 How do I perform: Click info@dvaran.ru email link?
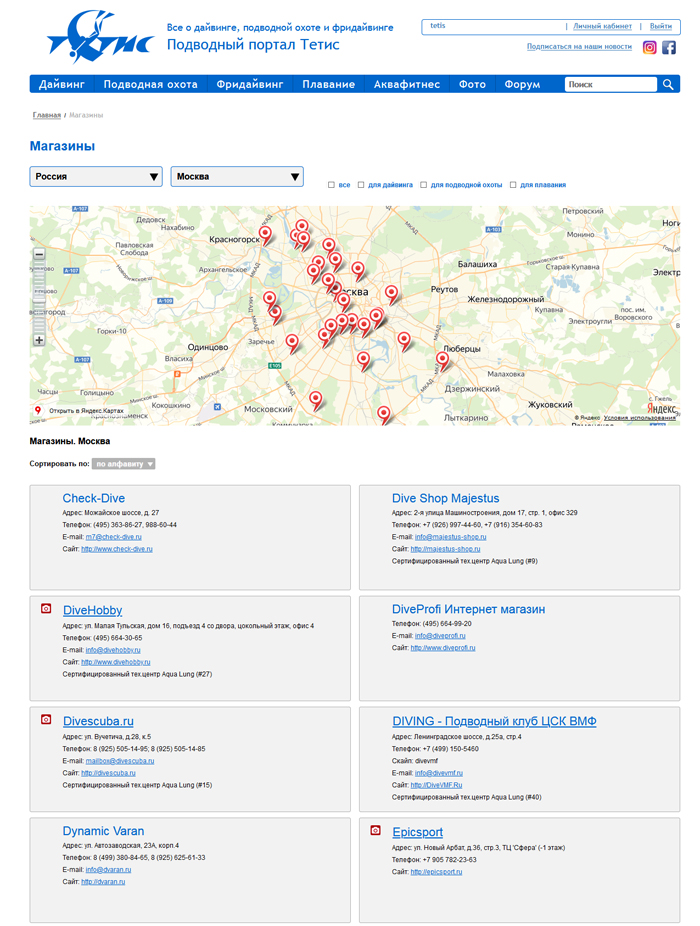coord(108,870)
